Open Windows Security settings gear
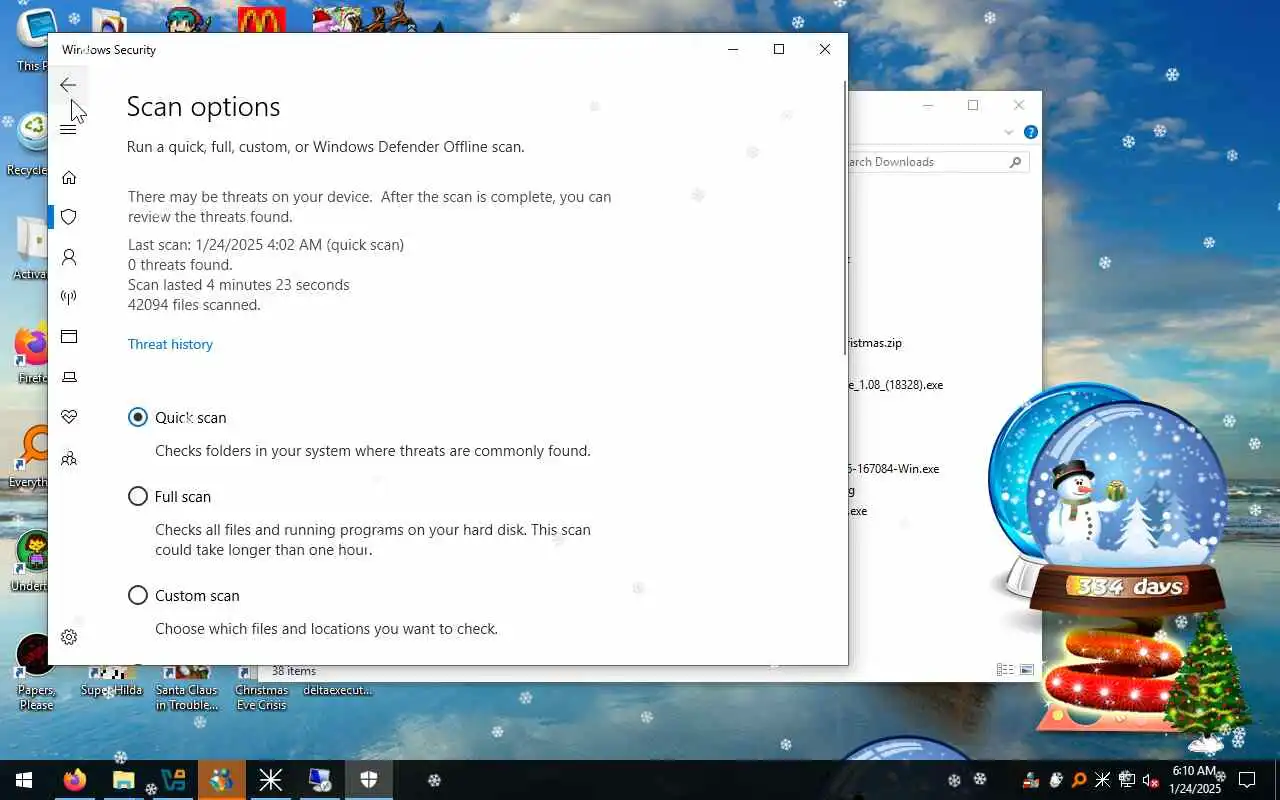Image resolution: width=1280 pixels, height=800 pixels. (69, 637)
